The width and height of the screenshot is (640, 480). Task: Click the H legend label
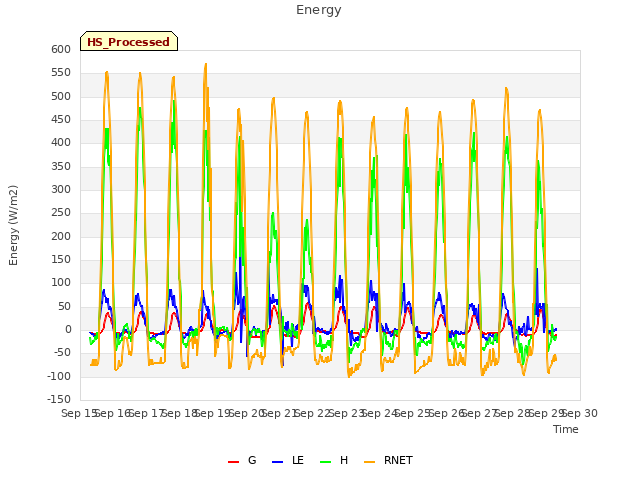pyautogui.click(x=344, y=460)
